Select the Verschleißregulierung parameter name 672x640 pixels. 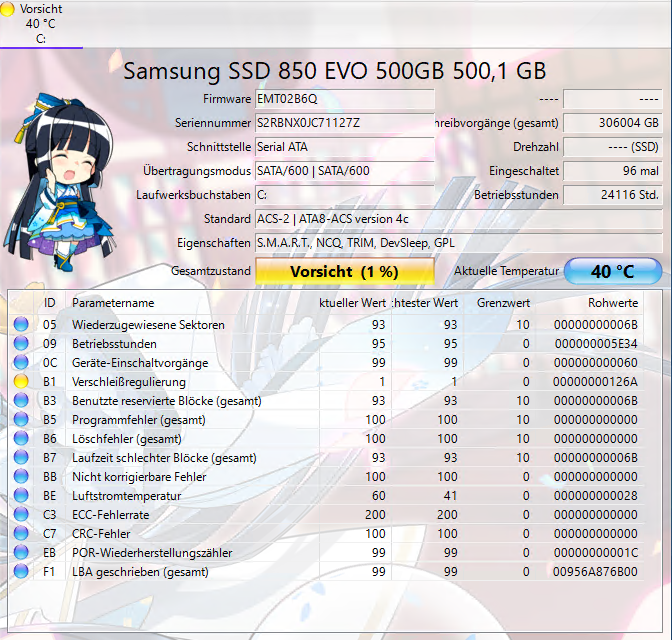(129, 382)
